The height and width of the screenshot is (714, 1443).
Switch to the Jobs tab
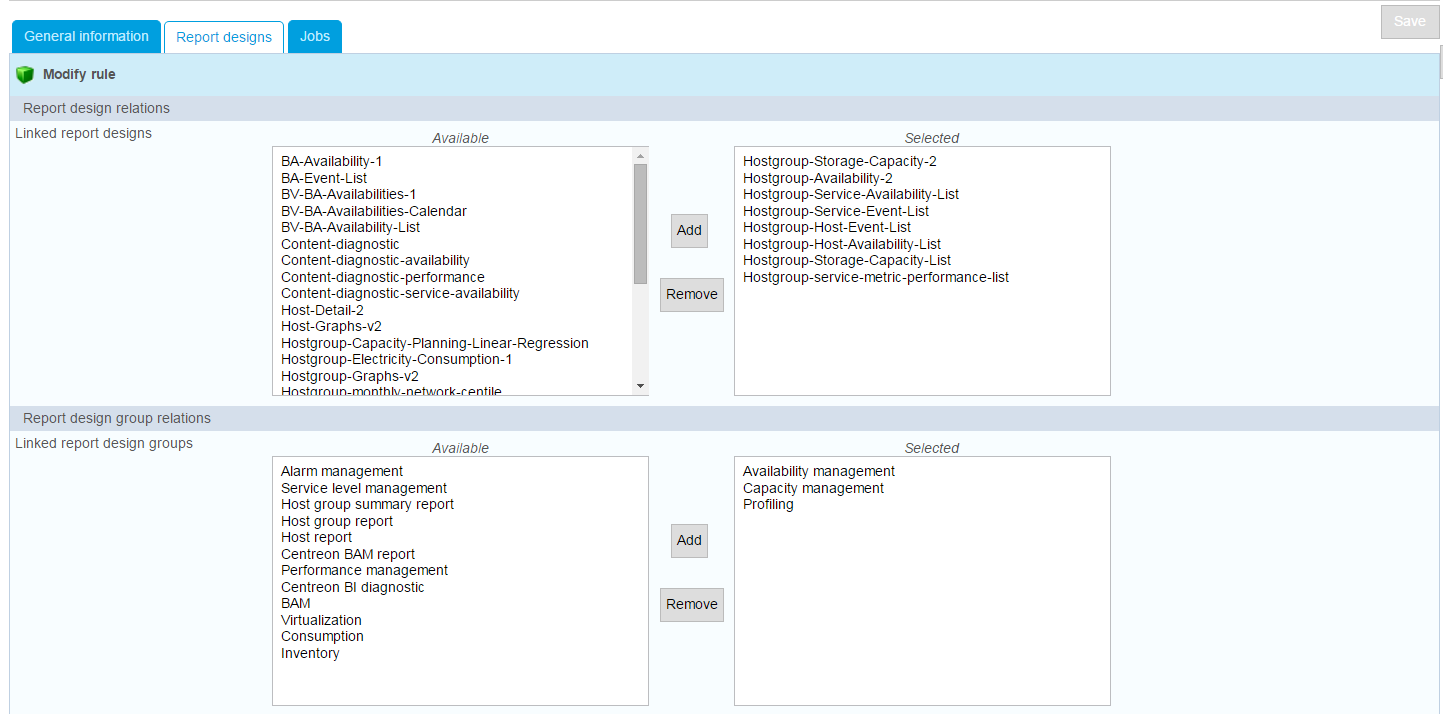315,37
